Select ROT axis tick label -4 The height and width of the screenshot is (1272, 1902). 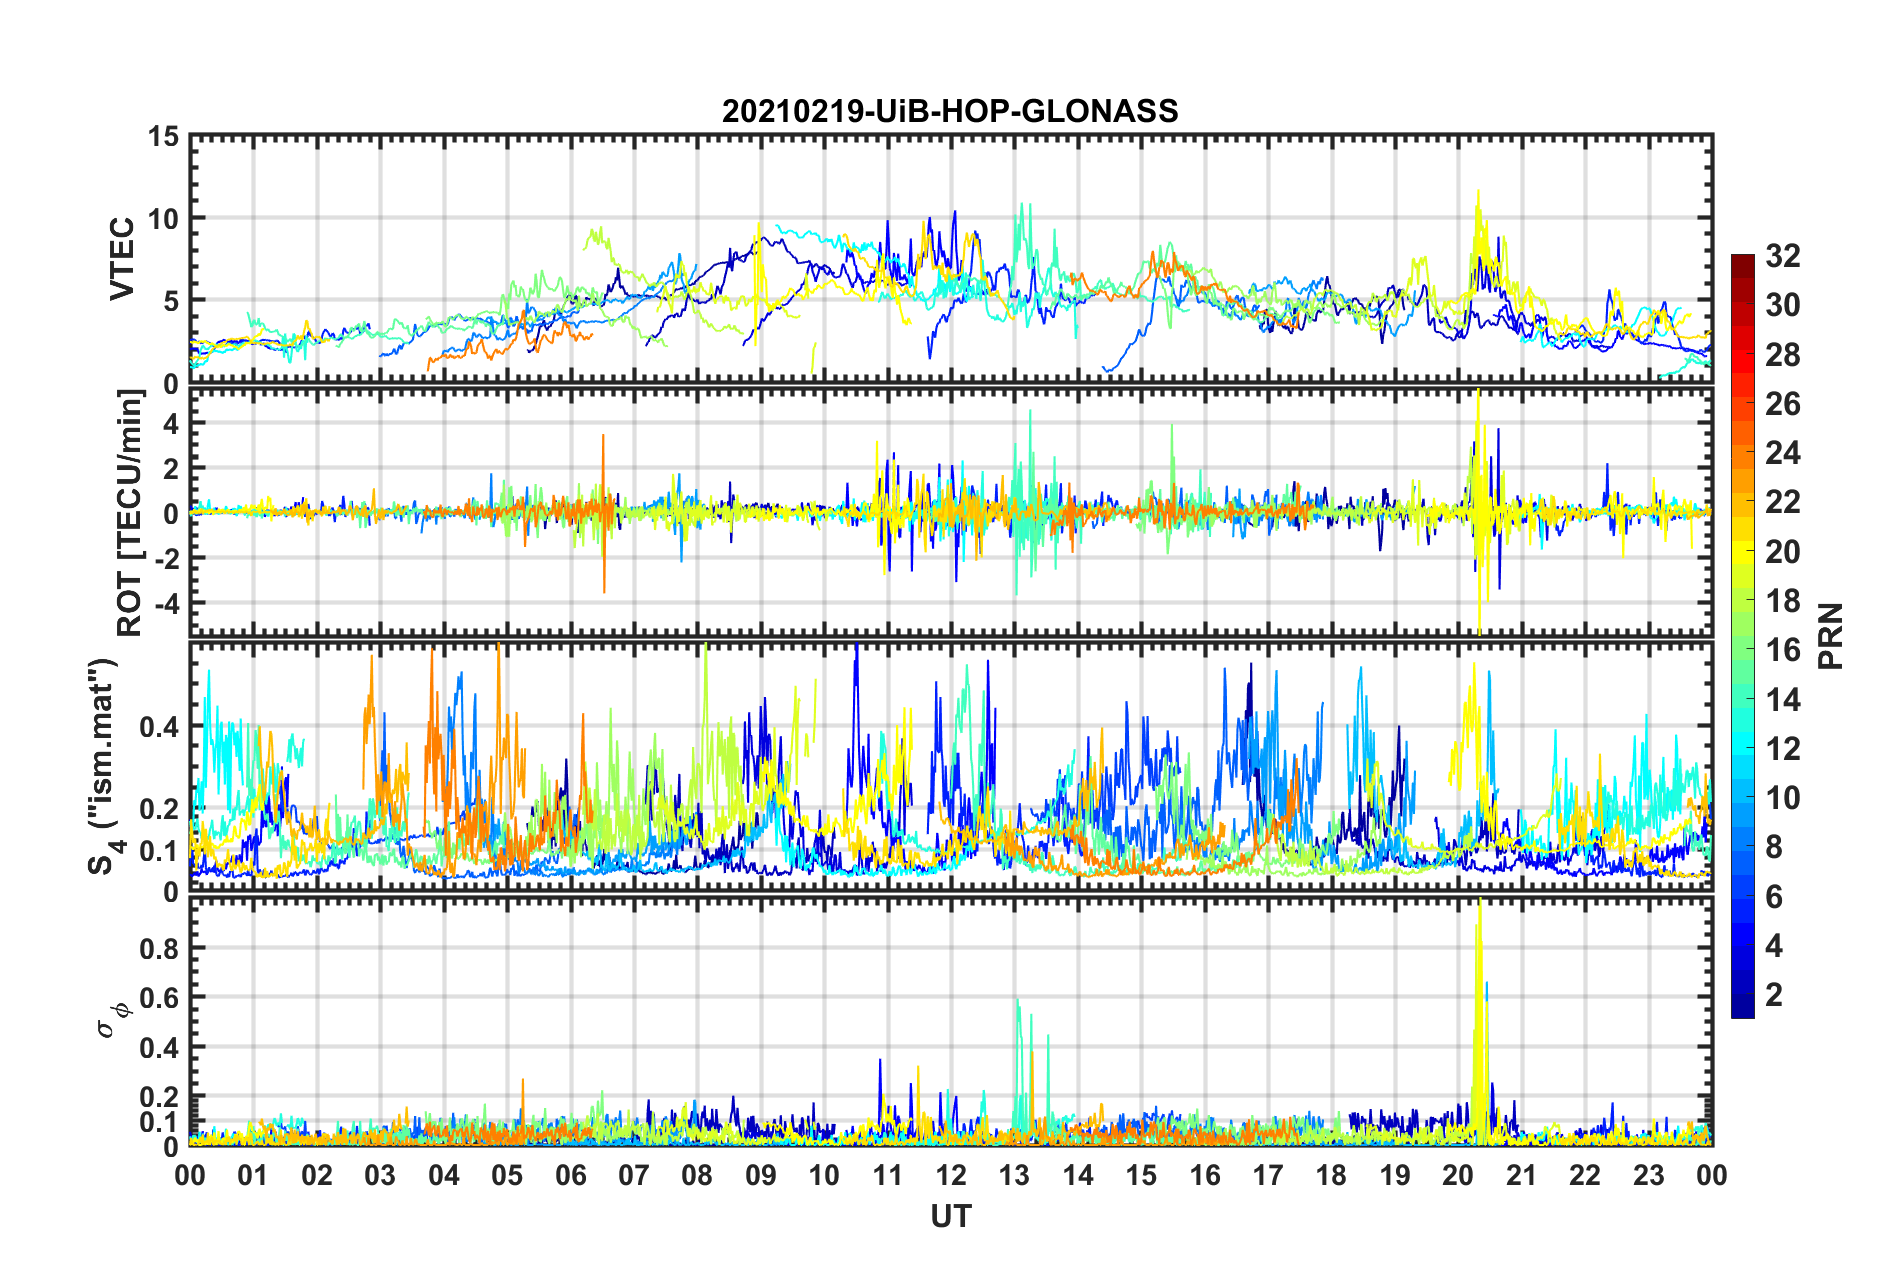tap(166, 603)
